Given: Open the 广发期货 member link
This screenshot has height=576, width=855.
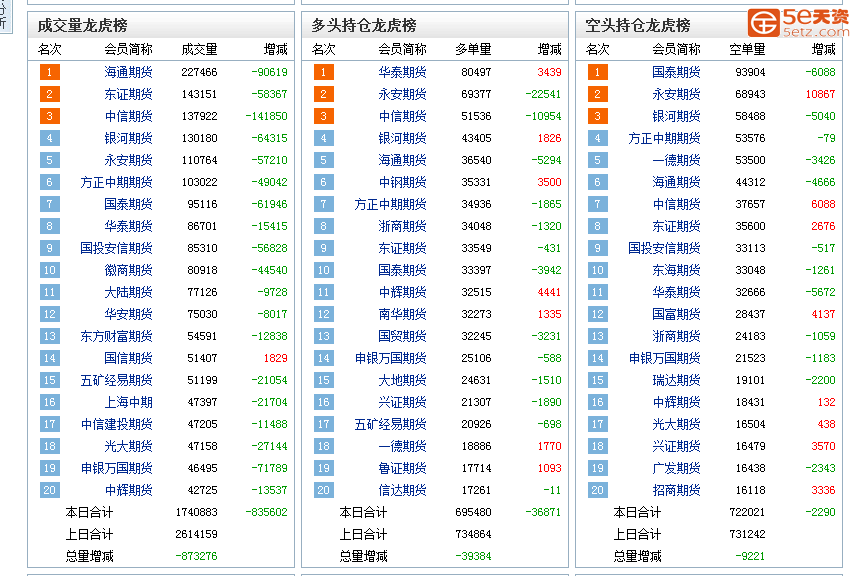Looking at the screenshot, I should [676, 468].
